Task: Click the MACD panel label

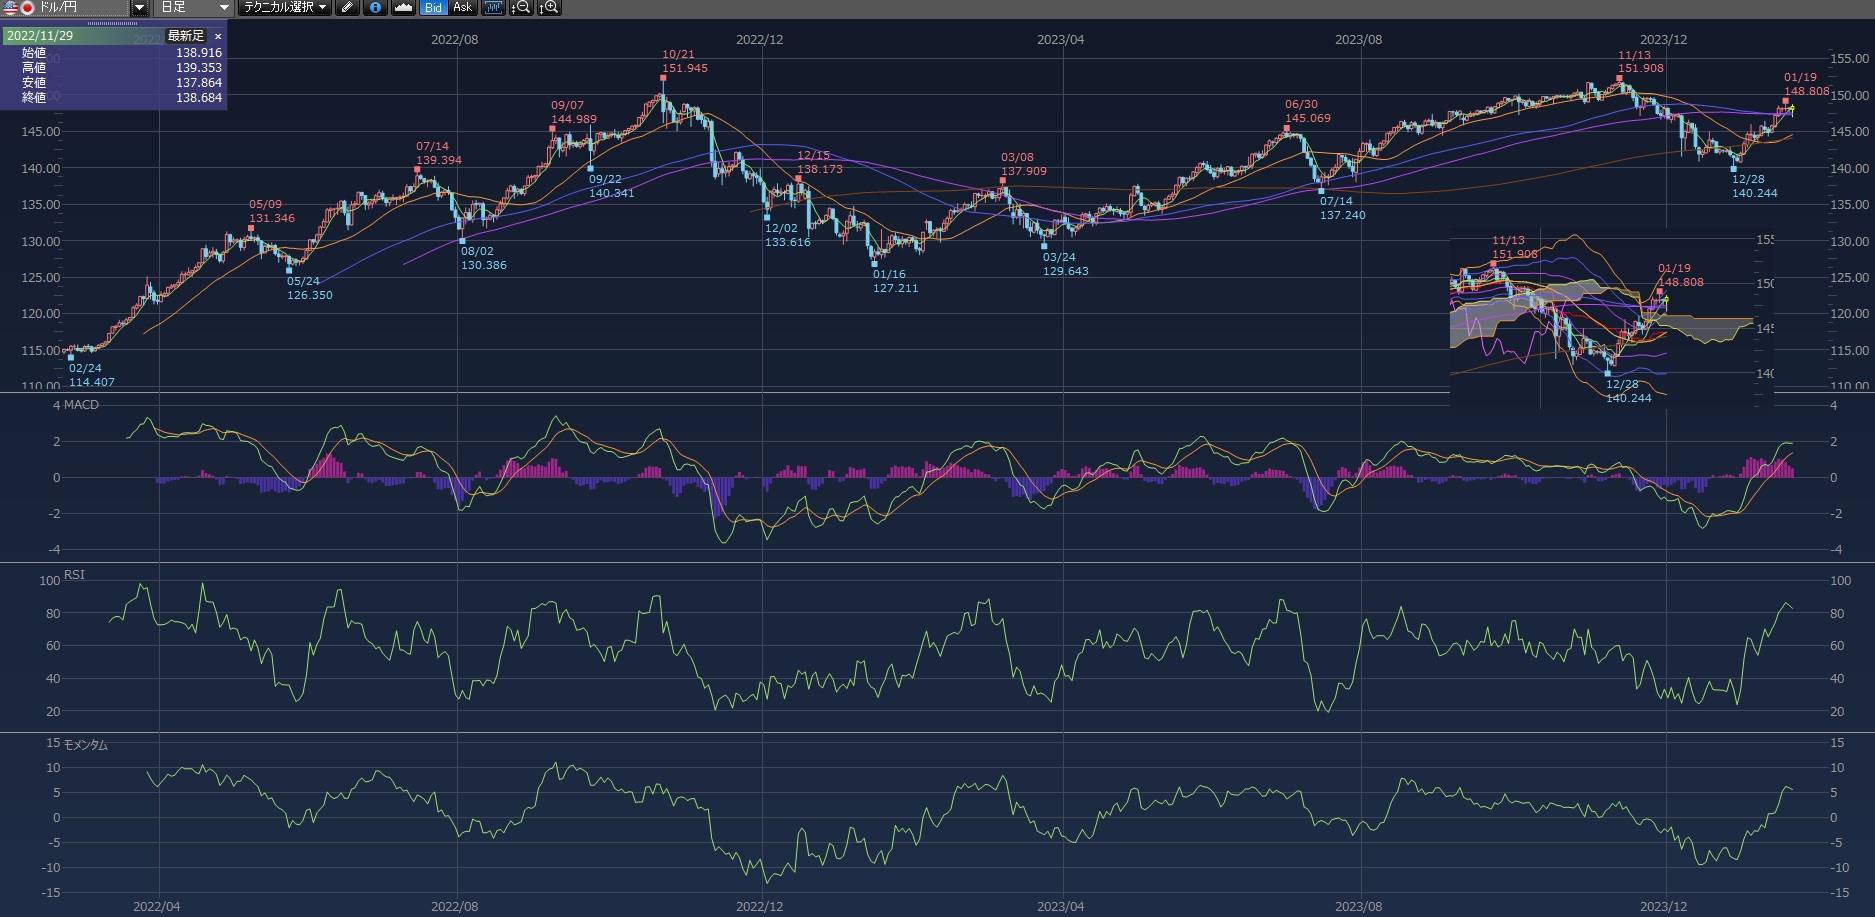Action: pos(81,405)
